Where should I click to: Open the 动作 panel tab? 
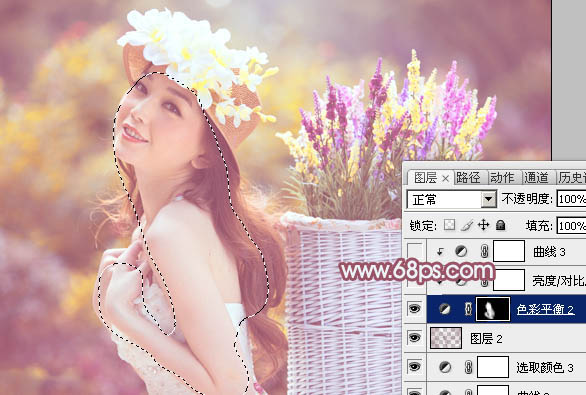502,178
